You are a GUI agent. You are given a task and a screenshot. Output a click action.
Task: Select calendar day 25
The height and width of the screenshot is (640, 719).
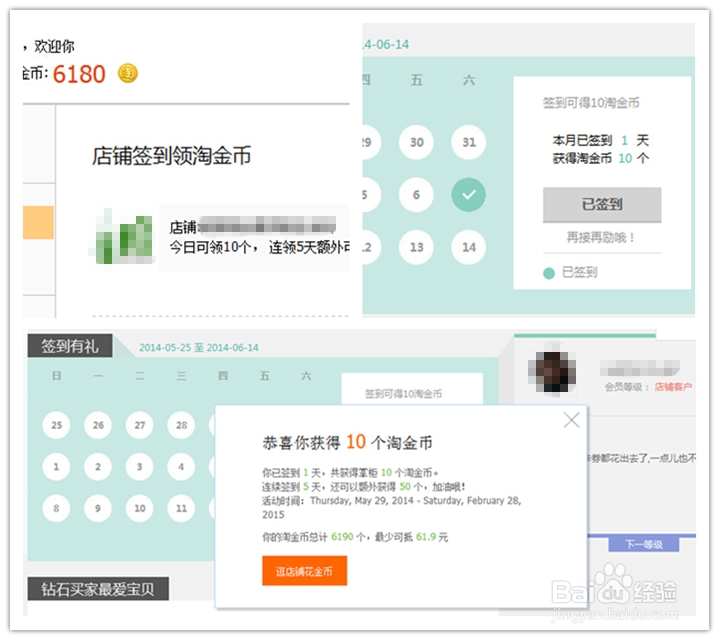56,425
